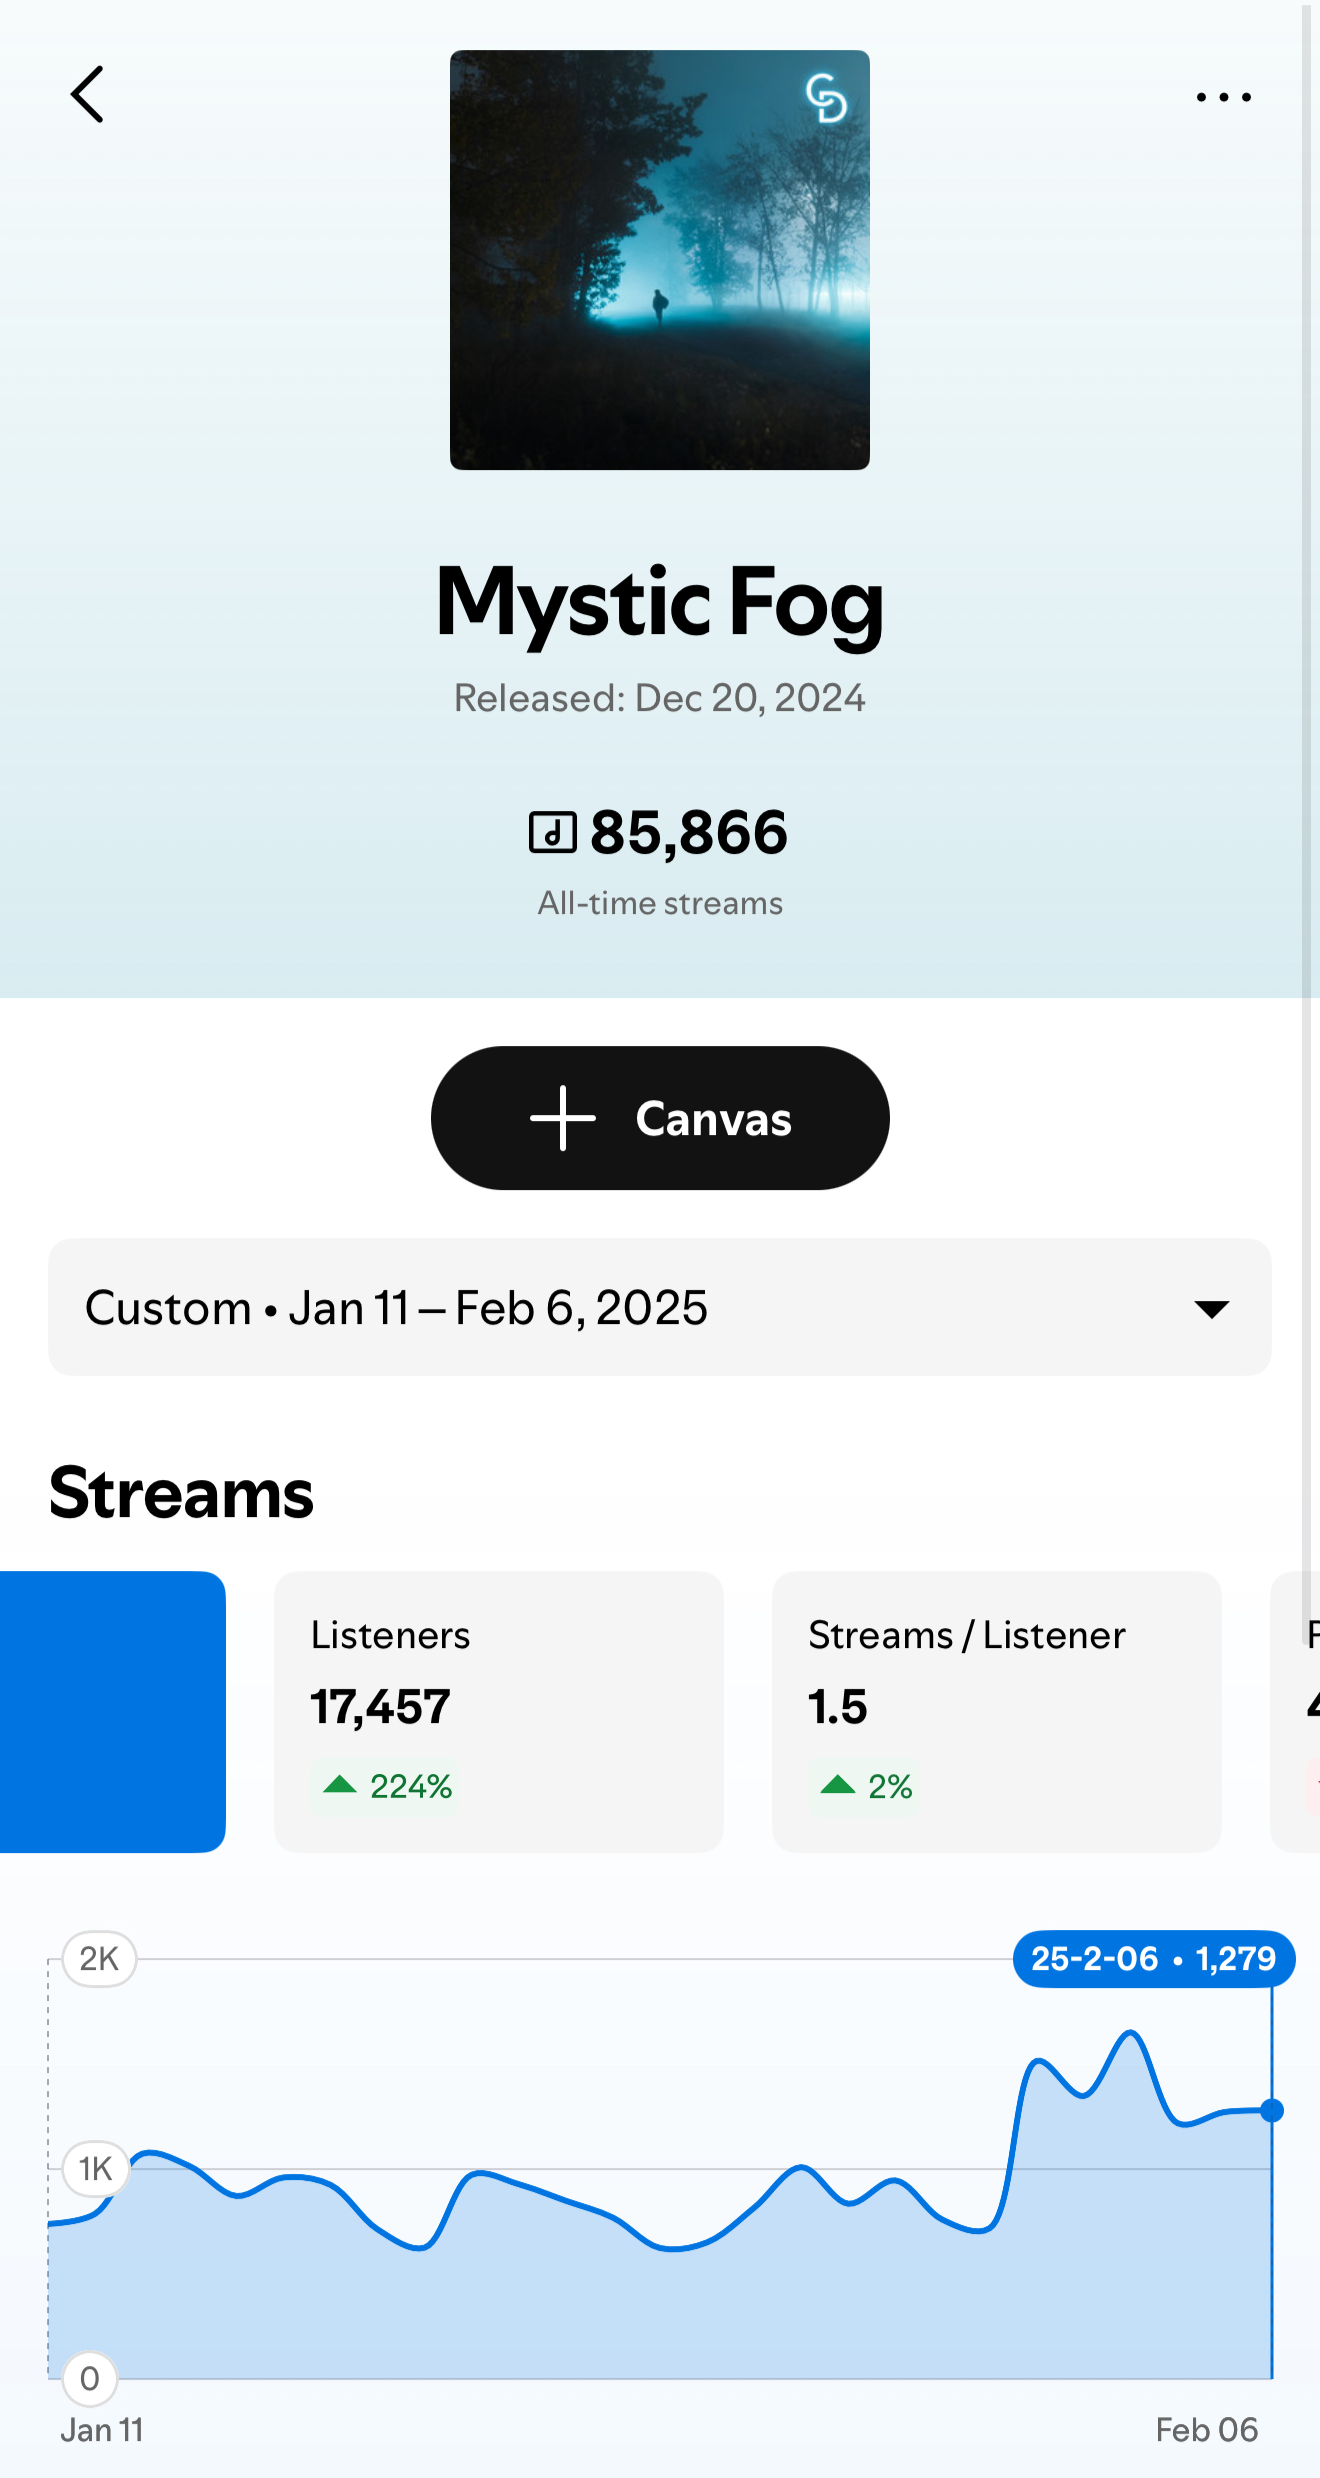Image resolution: width=1320 pixels, height=2478 pixels.
Task: Click the 85,866 all-time streams count
Action: click(x=688, y=832)
